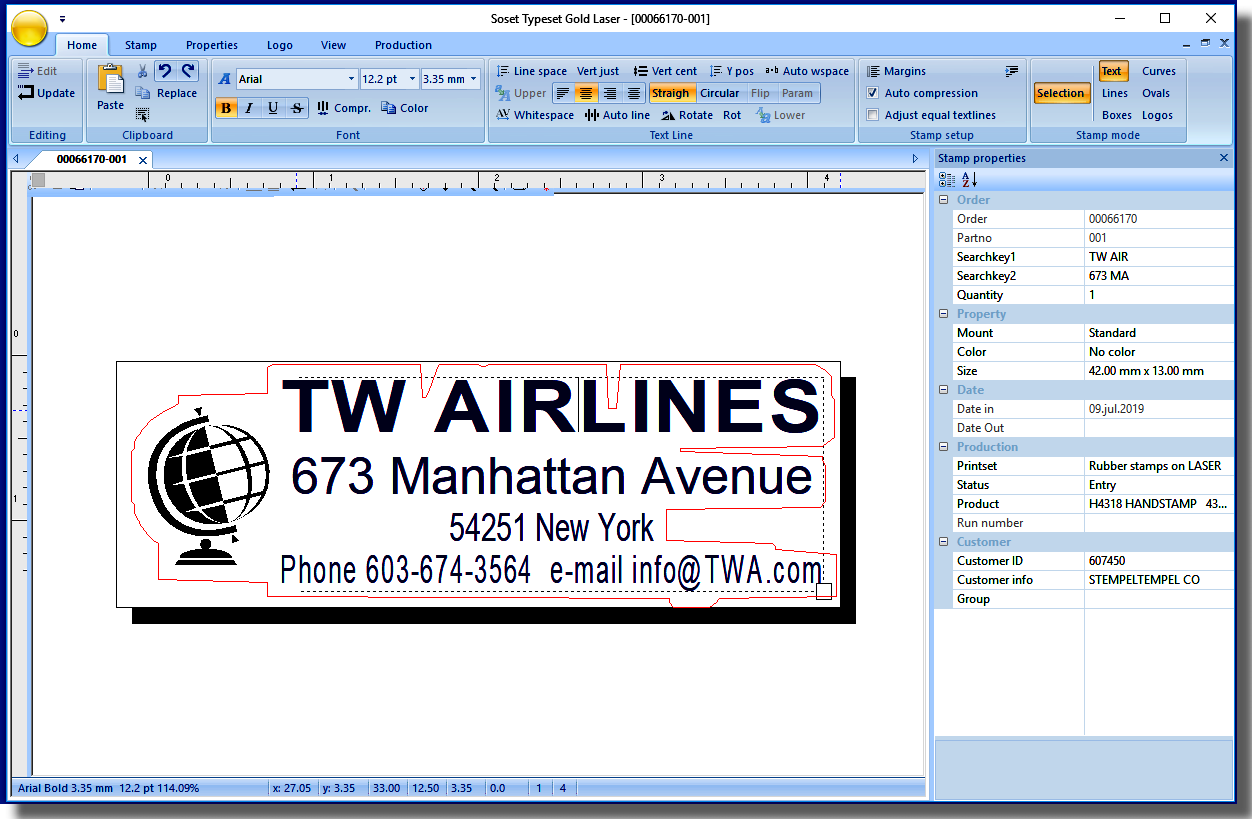Click the Cut scissors icon
This screenshot has width=1252, height=819.
tap(142, 71)
